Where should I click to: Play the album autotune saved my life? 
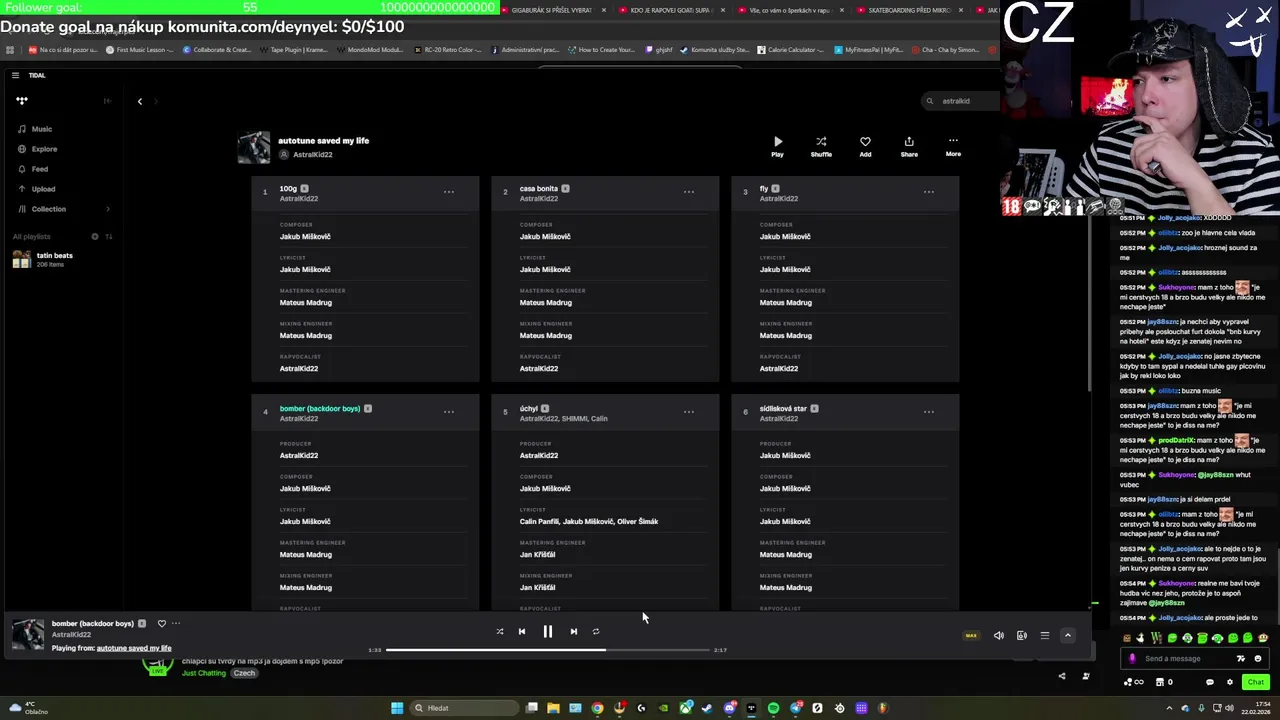[x=777, y=146]
